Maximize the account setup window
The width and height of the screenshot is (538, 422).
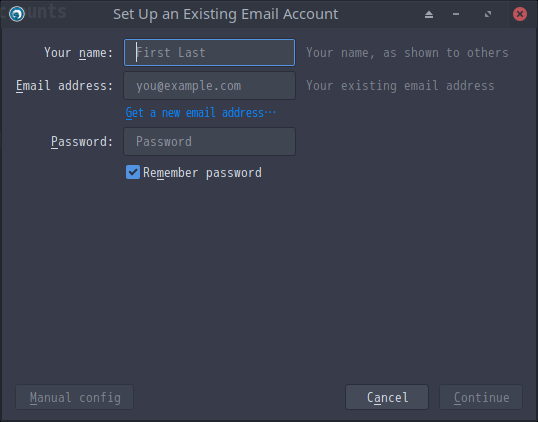coord(488,14)
